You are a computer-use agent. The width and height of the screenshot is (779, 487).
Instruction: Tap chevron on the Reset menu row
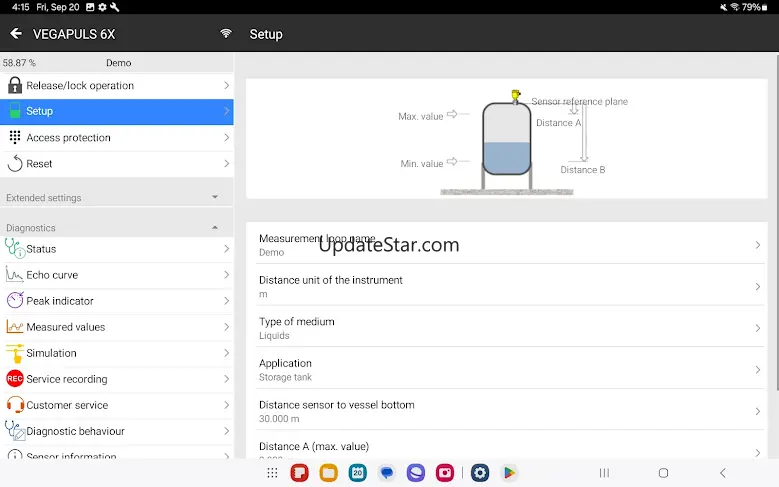click(227, 163)
